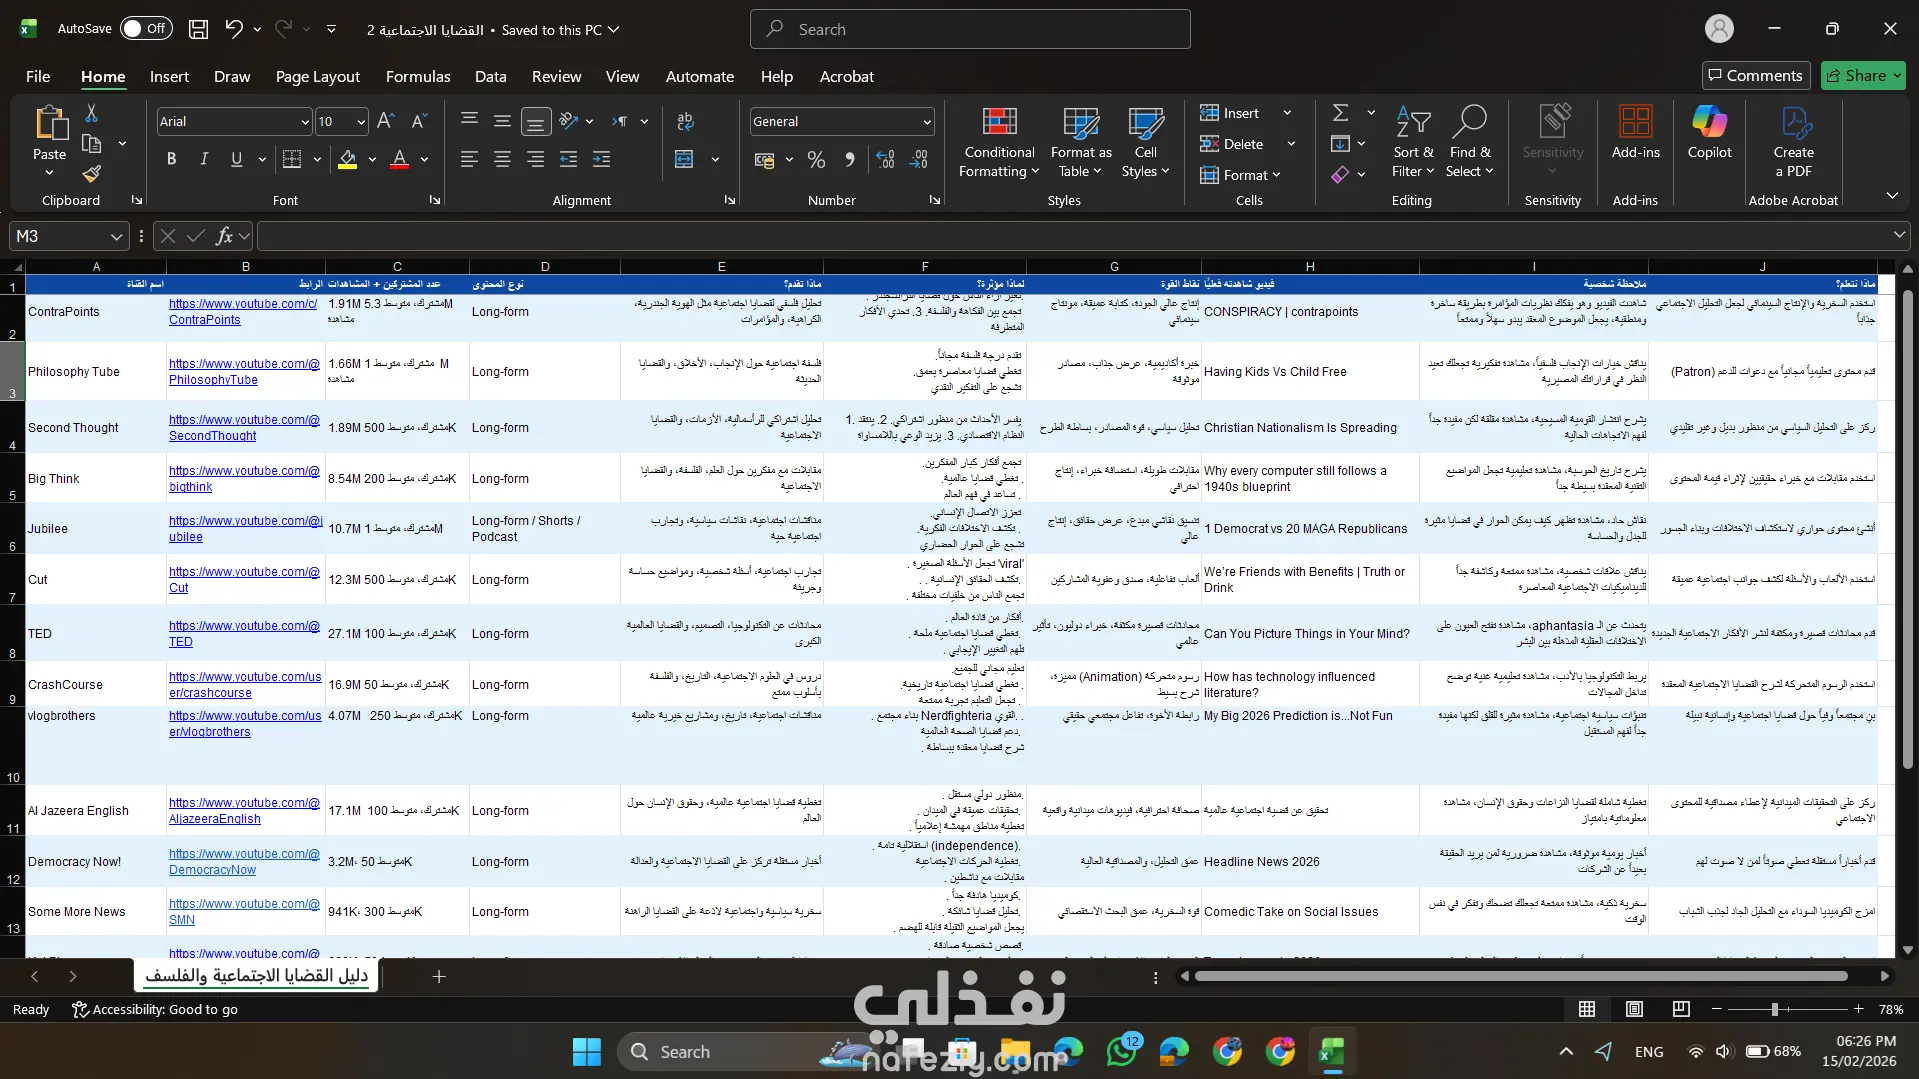1919x1079 pixels.
Task: Click the Save icon in the title bar
Action: pos(198,29)
